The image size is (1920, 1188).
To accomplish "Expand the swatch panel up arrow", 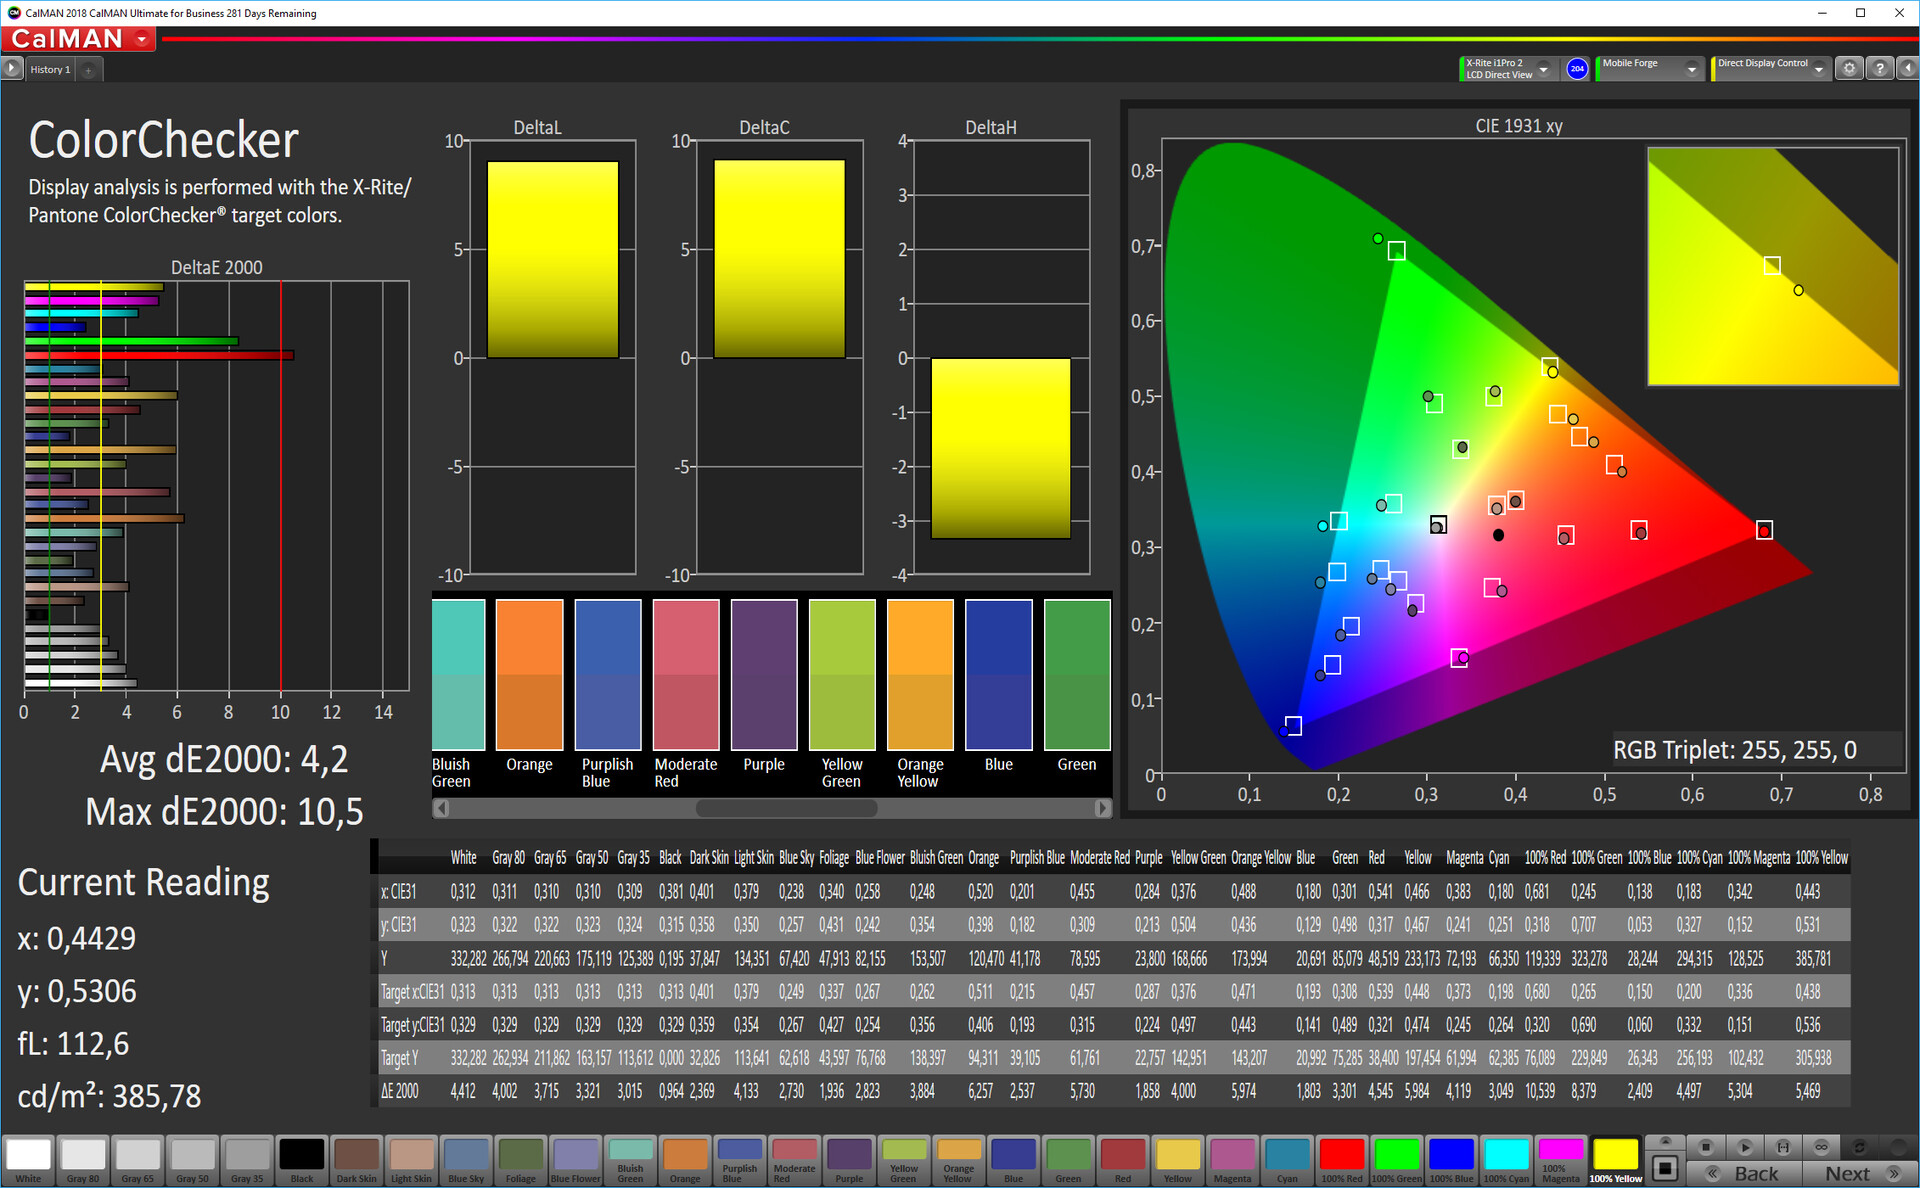I will pyautogui.click(x=1665, y=1141).
